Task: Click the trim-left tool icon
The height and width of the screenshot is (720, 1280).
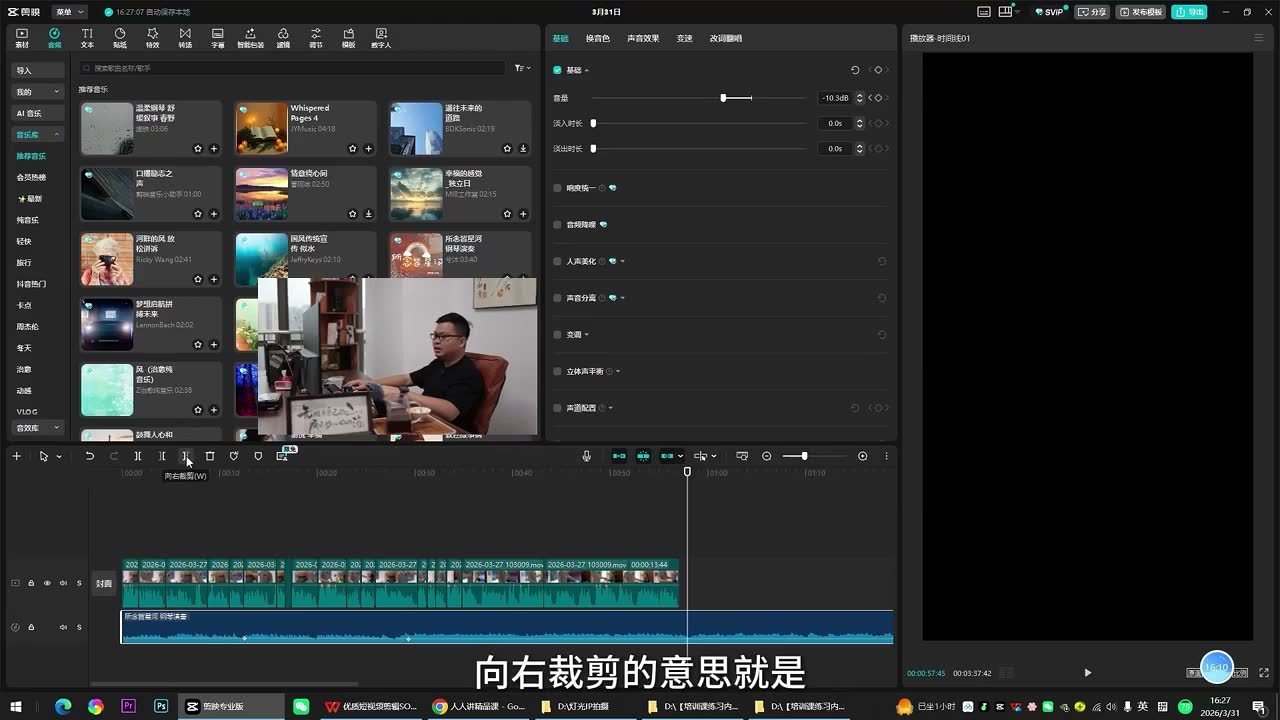Action: point(162,456)
